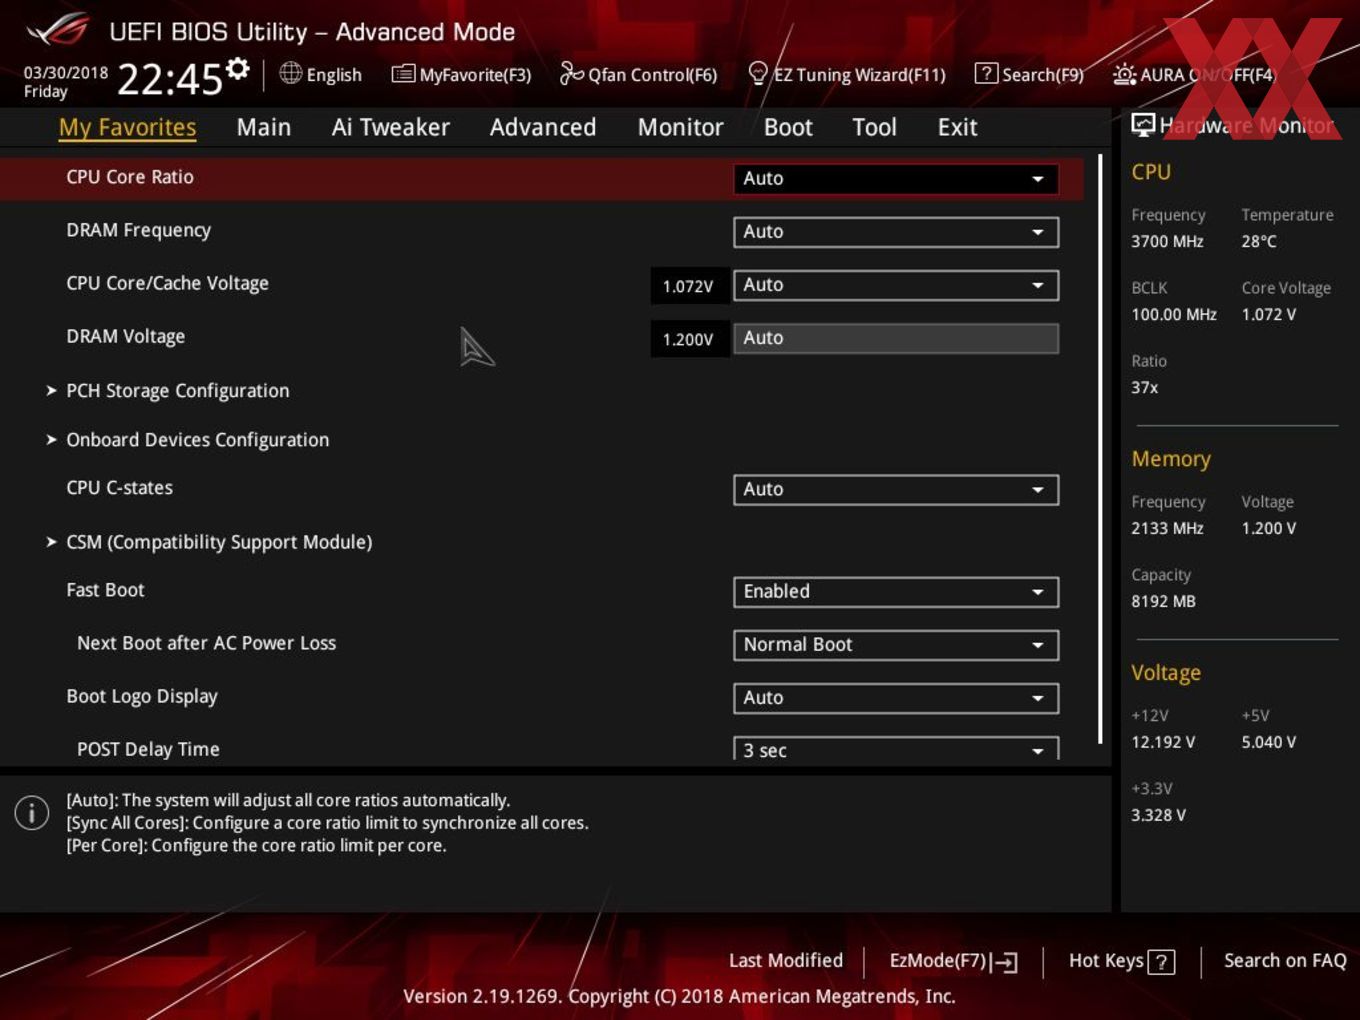Select the POST Delay Time label
The width and height of the screenshot is (1360, 1020).
pos(148,749)
